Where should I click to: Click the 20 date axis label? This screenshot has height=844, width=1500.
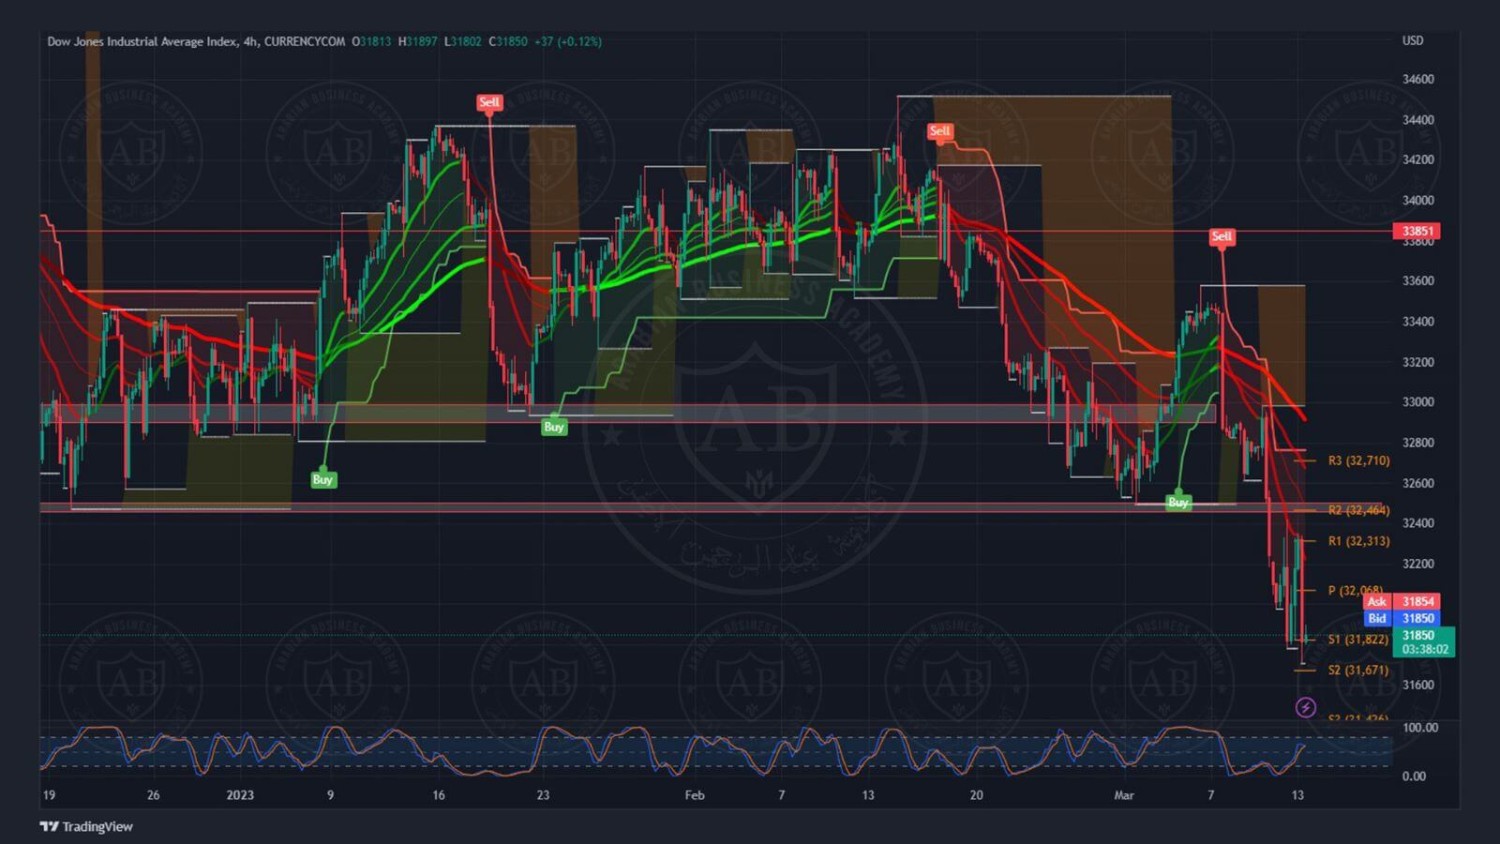click(976, 795)
